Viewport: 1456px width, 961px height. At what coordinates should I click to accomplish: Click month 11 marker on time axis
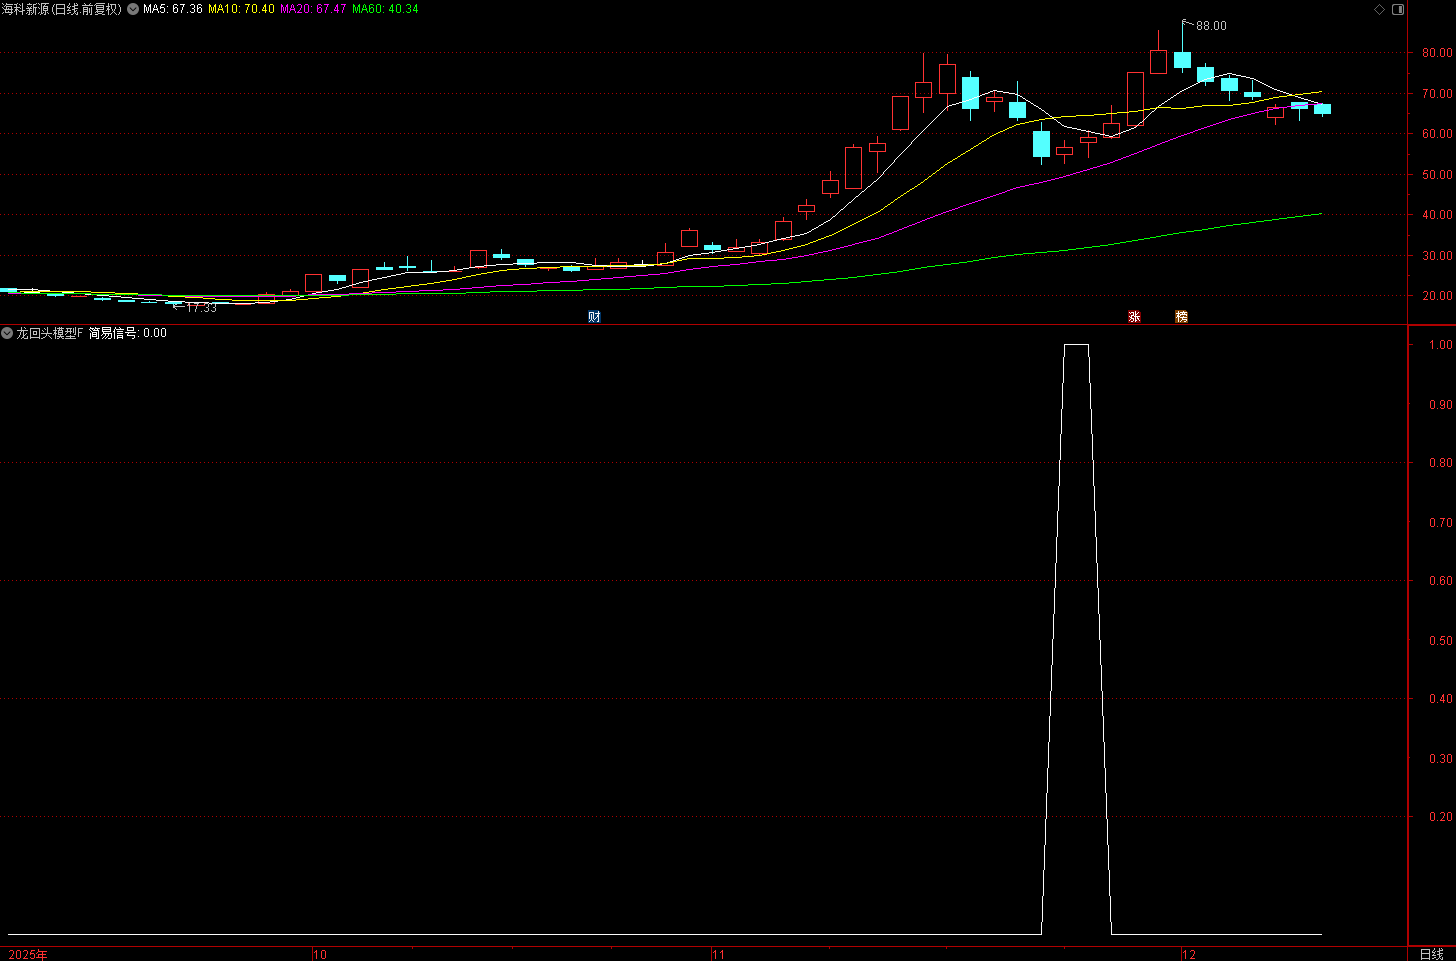[x=718, y=954]
